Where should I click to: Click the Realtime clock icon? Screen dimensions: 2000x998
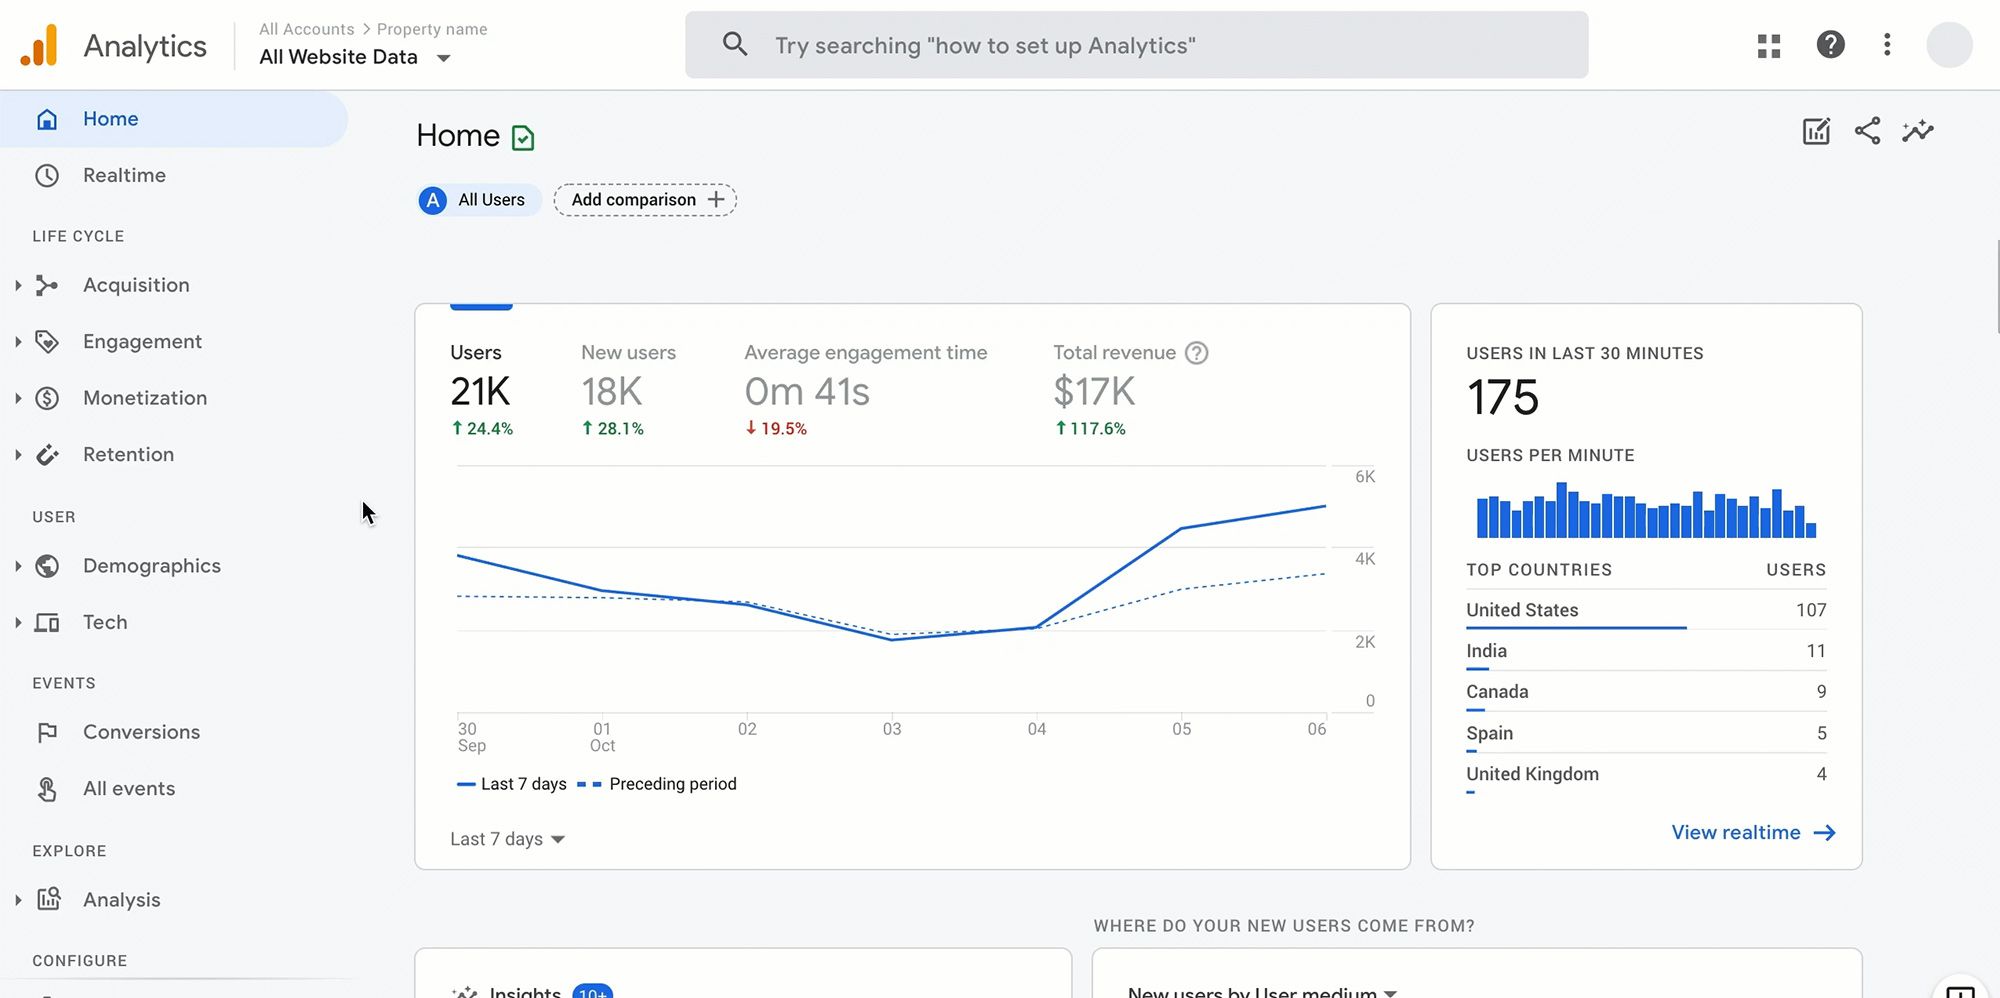pos(47,176)
